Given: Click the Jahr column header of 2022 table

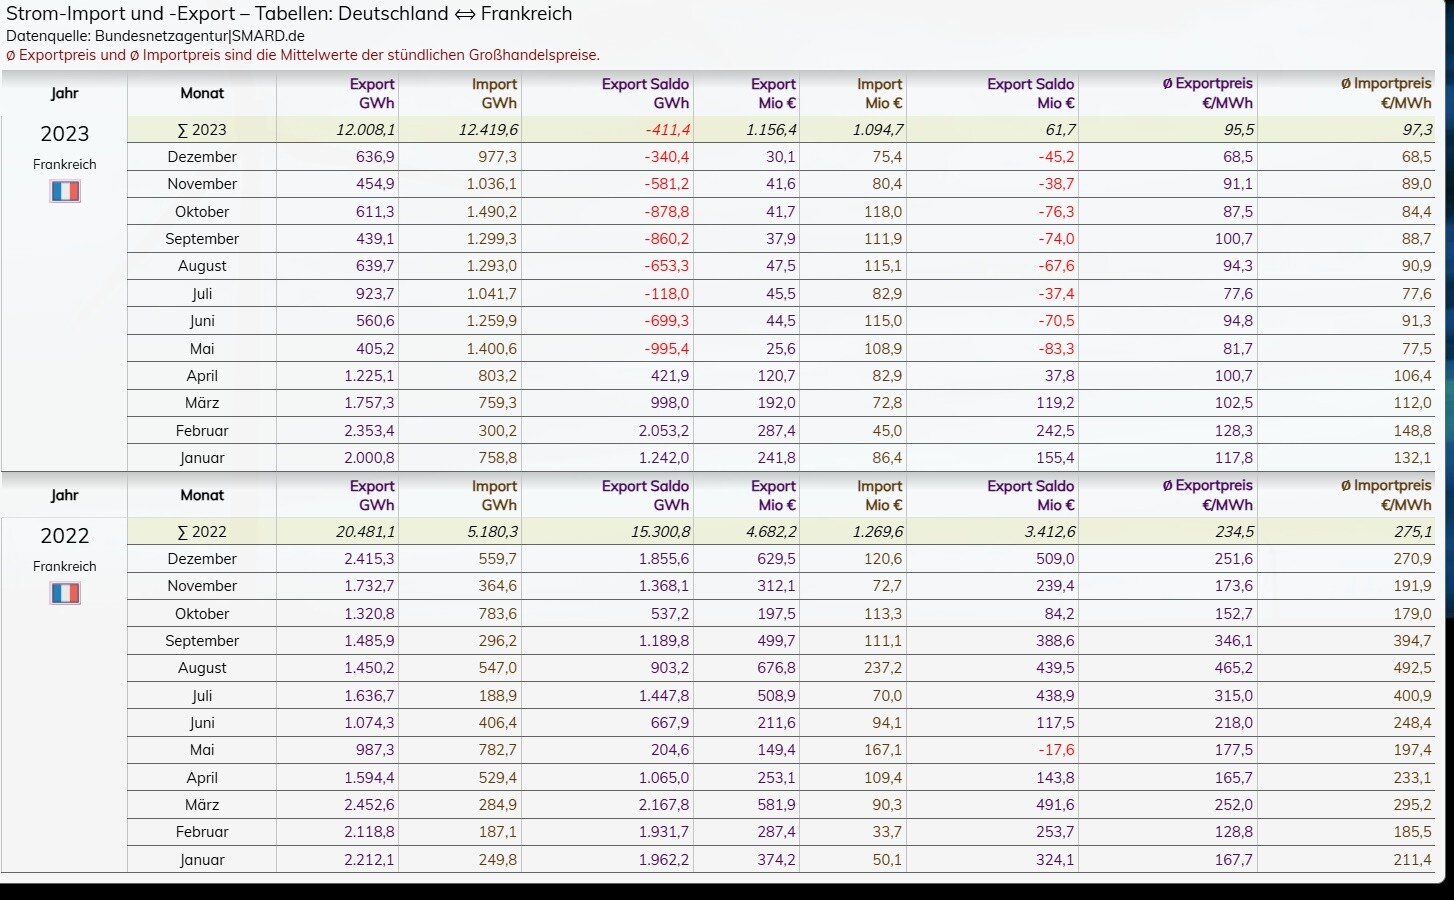Looking at the screenshot, I should (x=64, y=495).
